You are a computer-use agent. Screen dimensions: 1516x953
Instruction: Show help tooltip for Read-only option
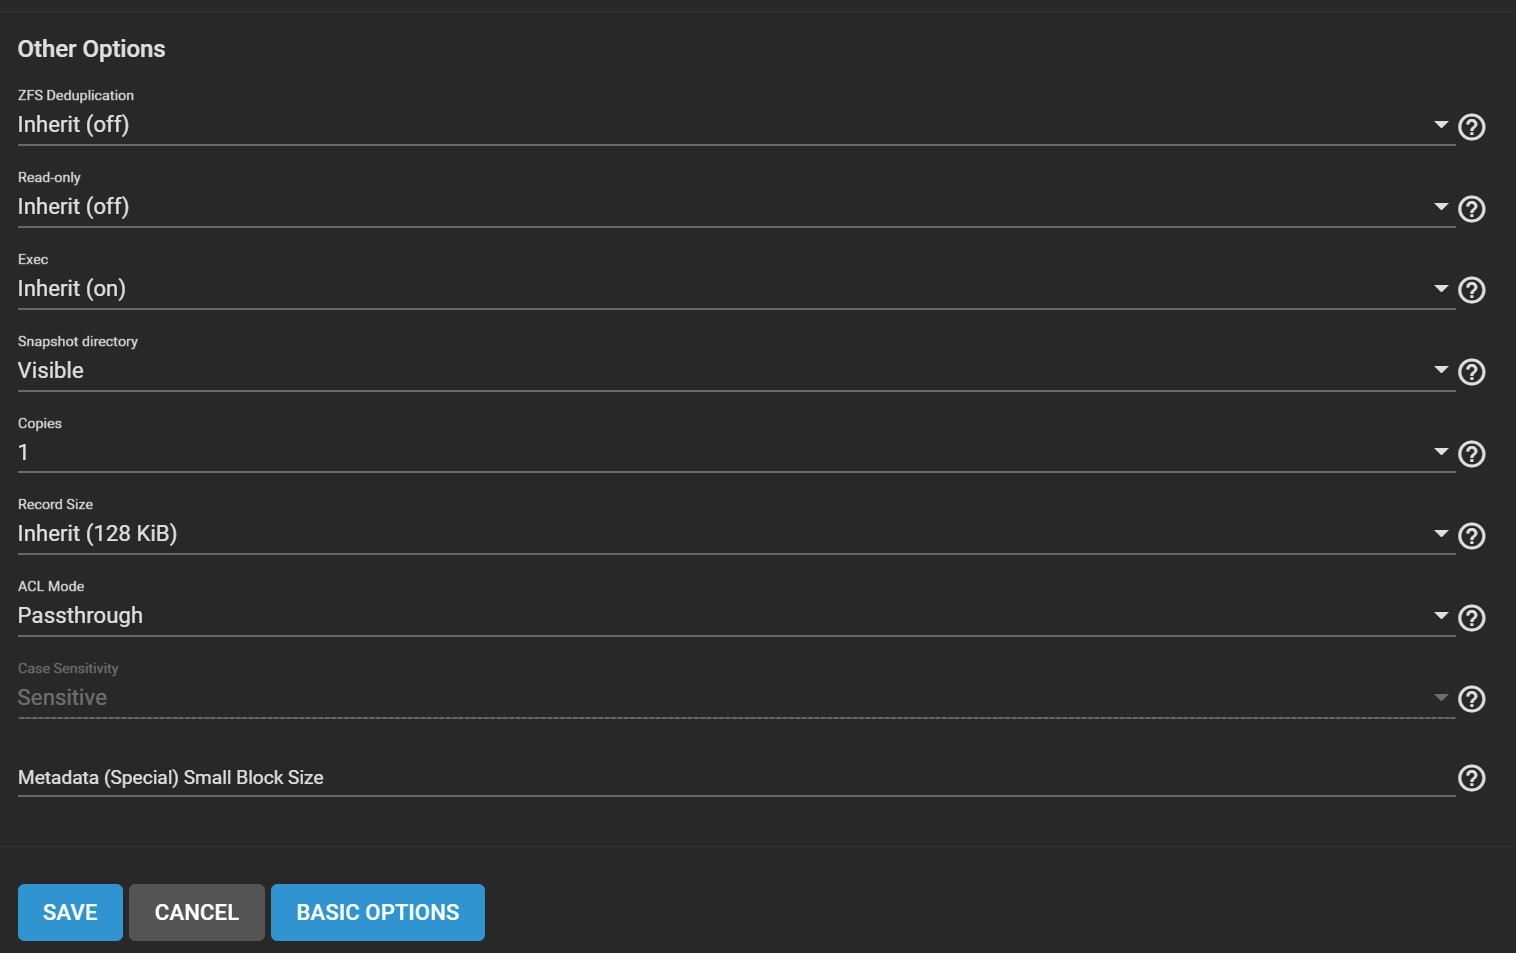point(1471,209)
